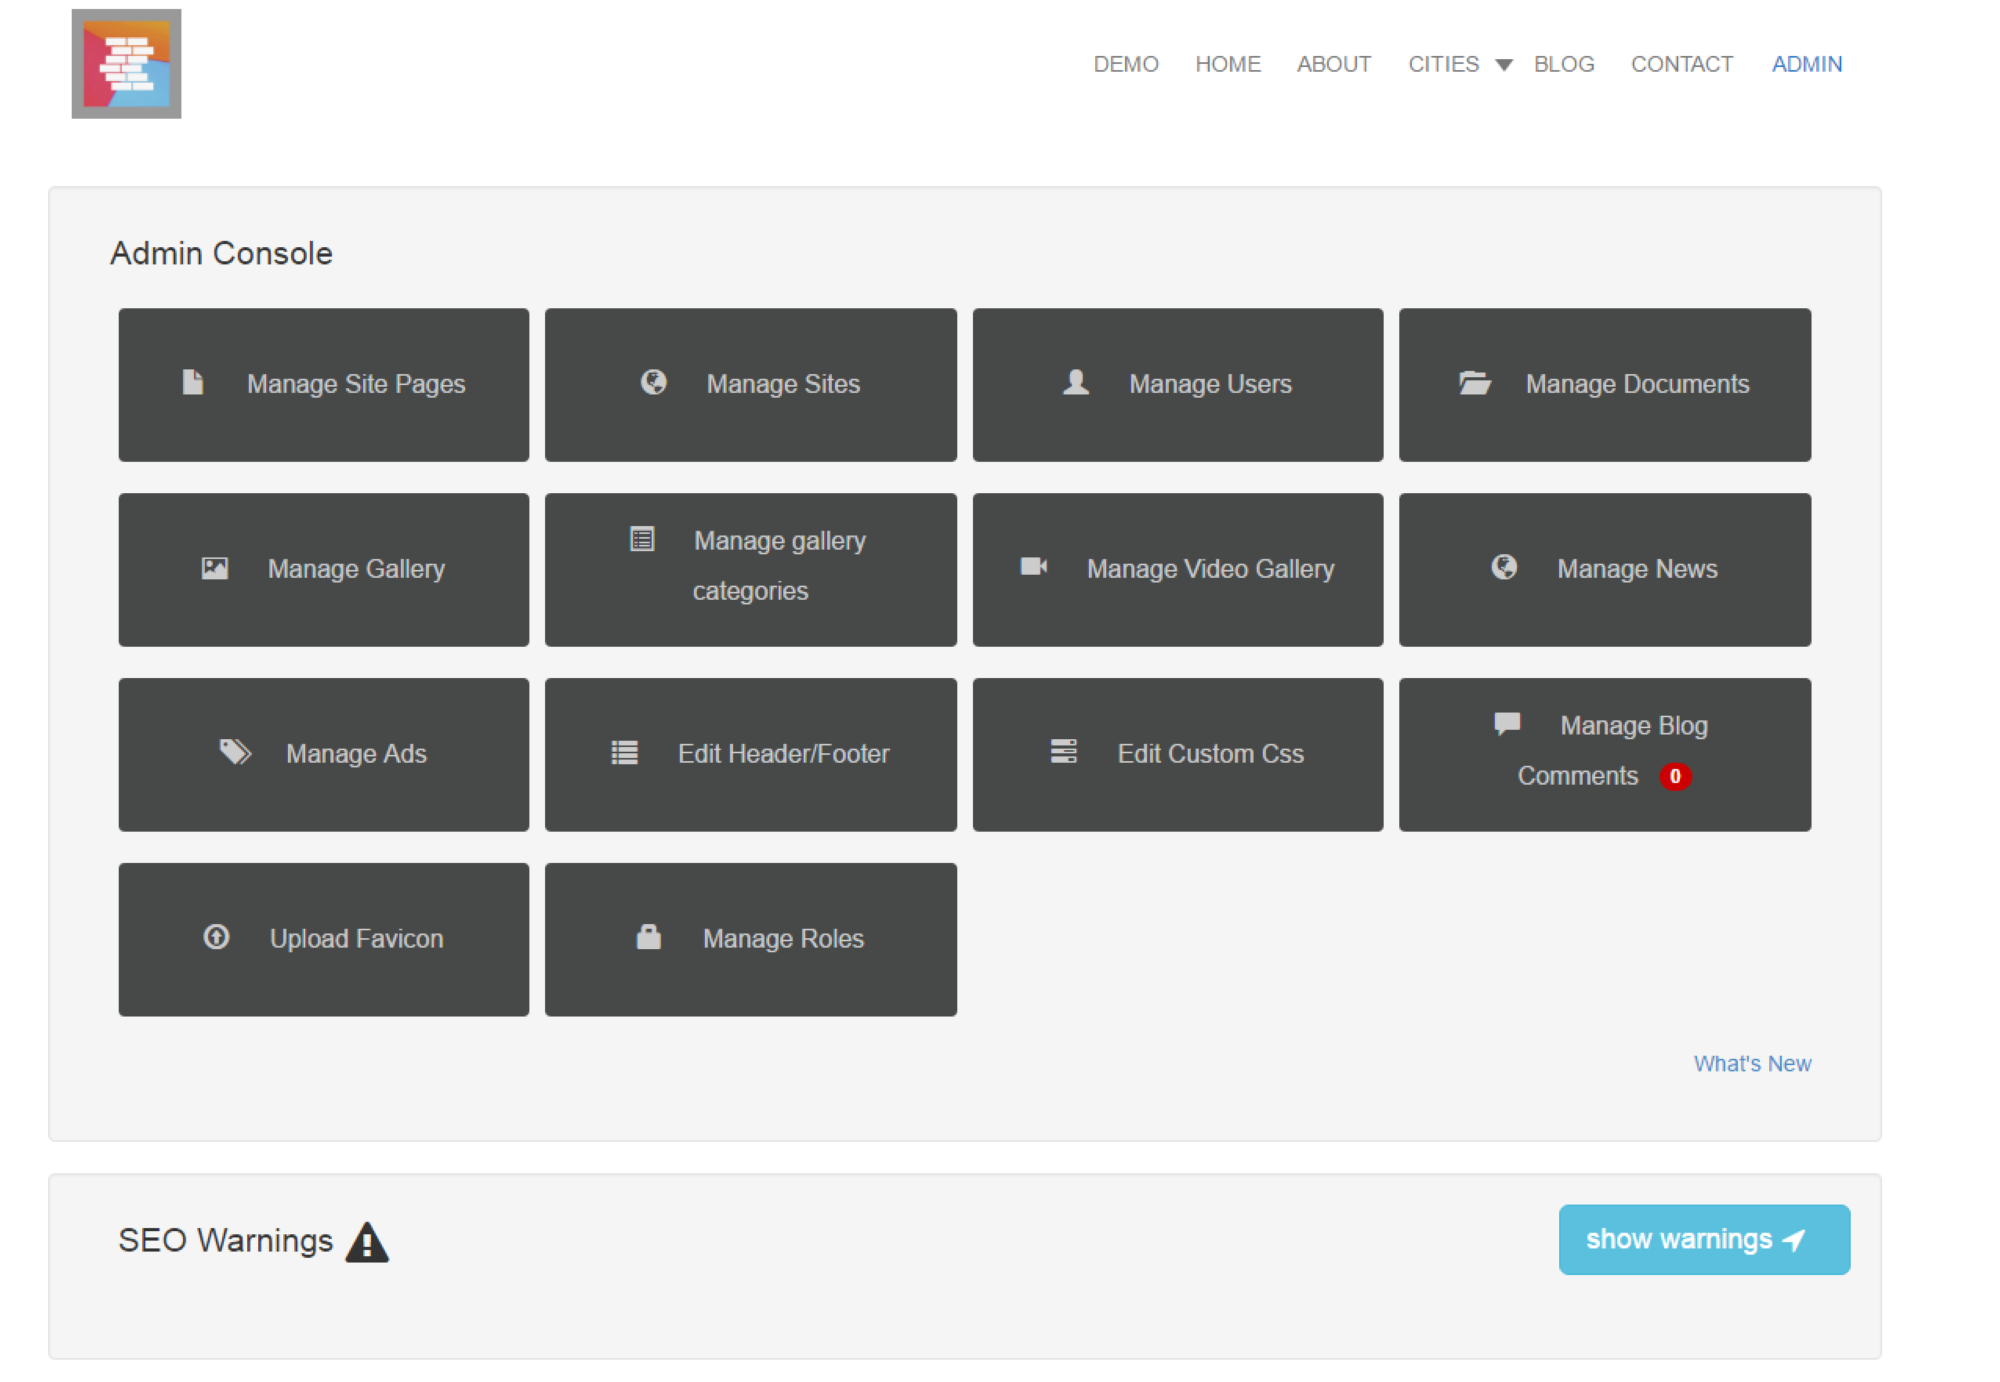Screen dimensions: 2000x1382
Task: Expand the CITIES dropdown arrow
Action: click(1503, 65)
